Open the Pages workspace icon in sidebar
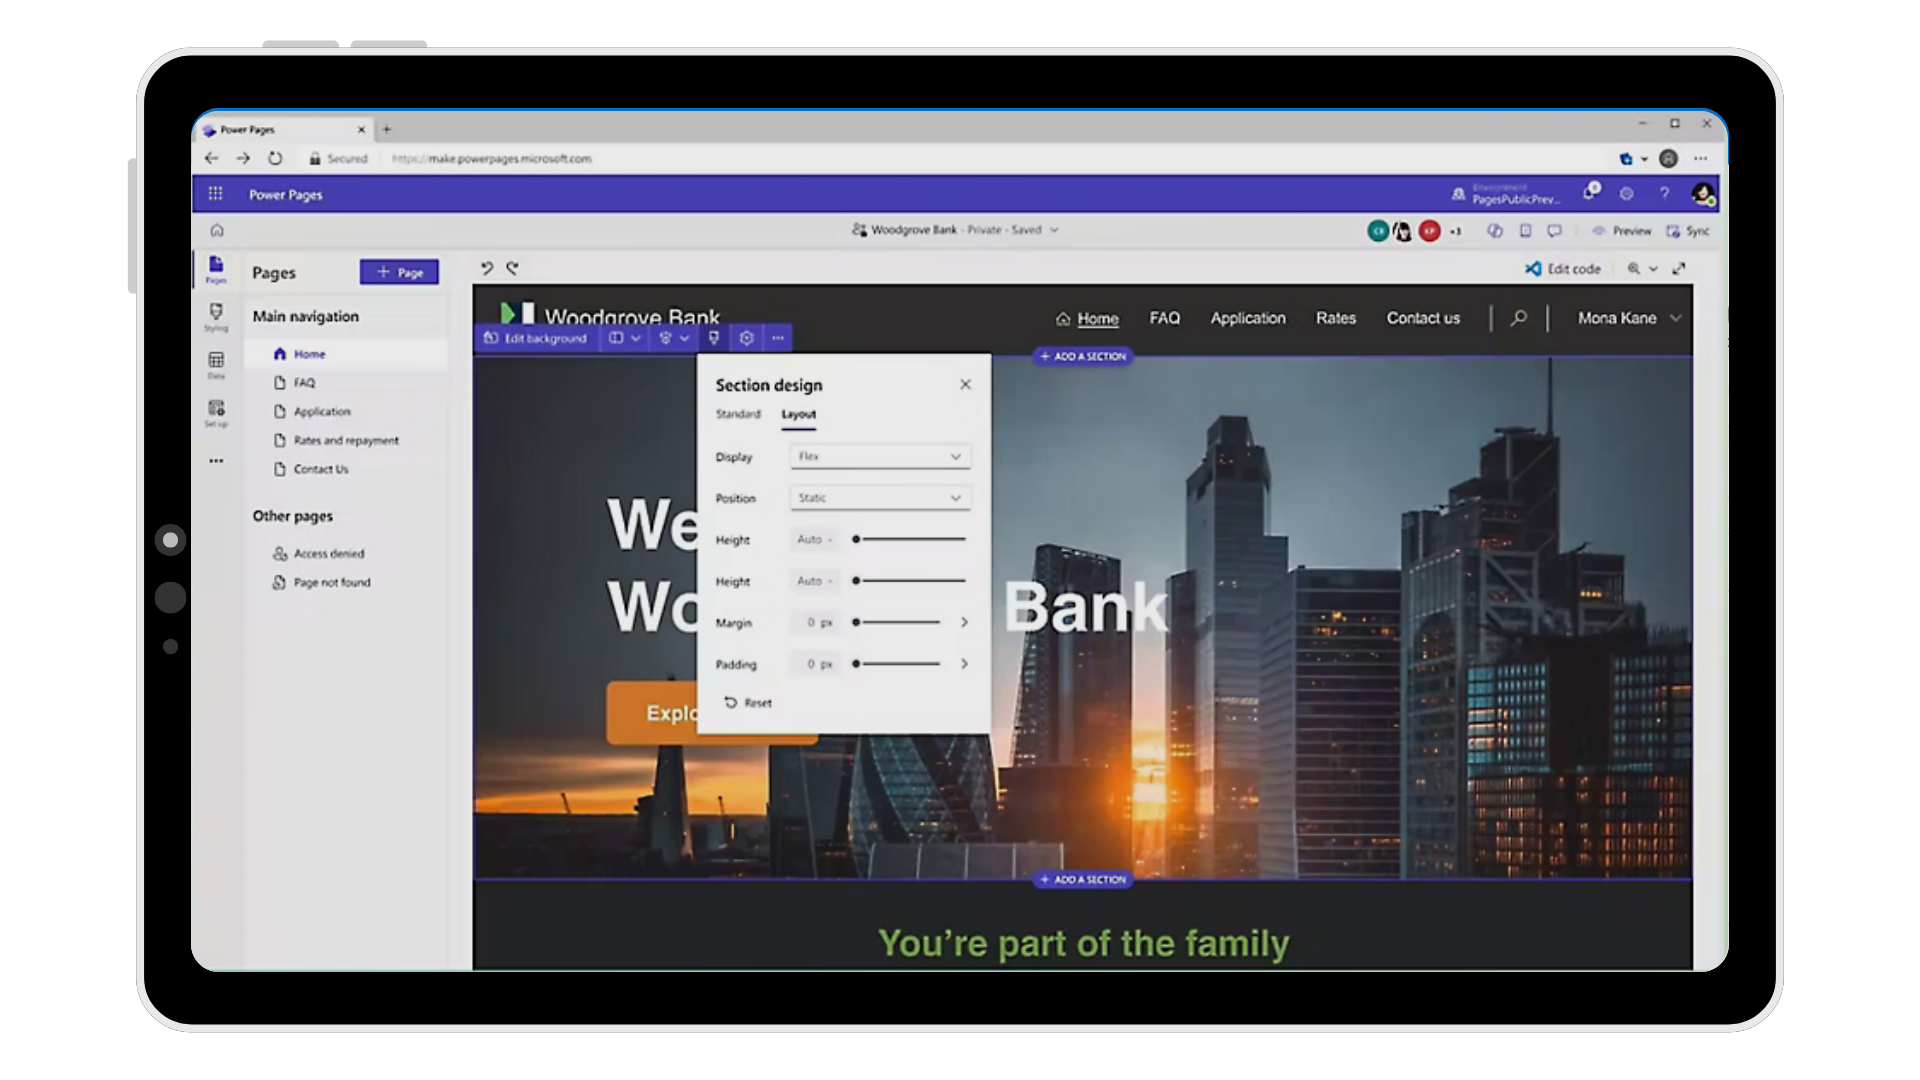 pos(216,269)
